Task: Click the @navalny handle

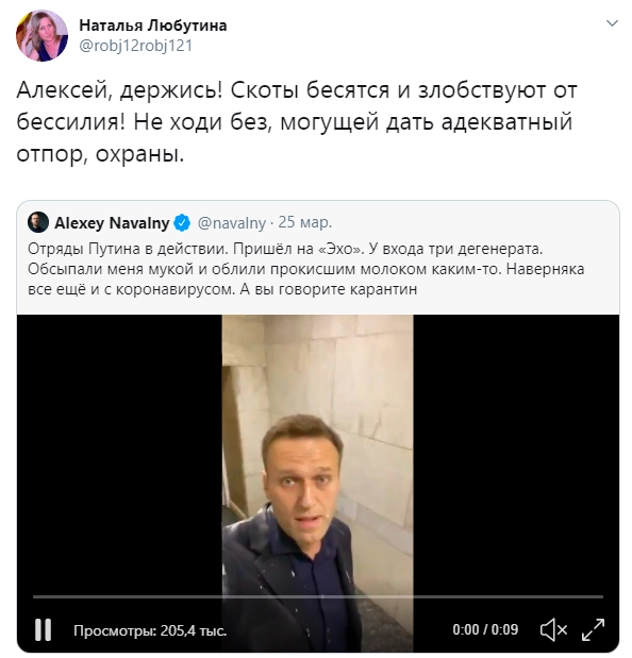Action: (232, 223)
